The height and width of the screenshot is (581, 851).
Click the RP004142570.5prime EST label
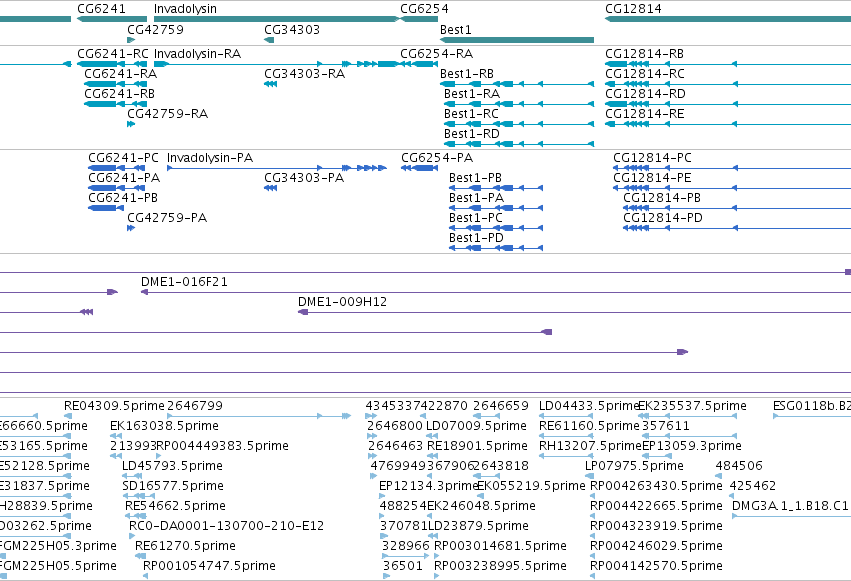click(x=656, y=566)
